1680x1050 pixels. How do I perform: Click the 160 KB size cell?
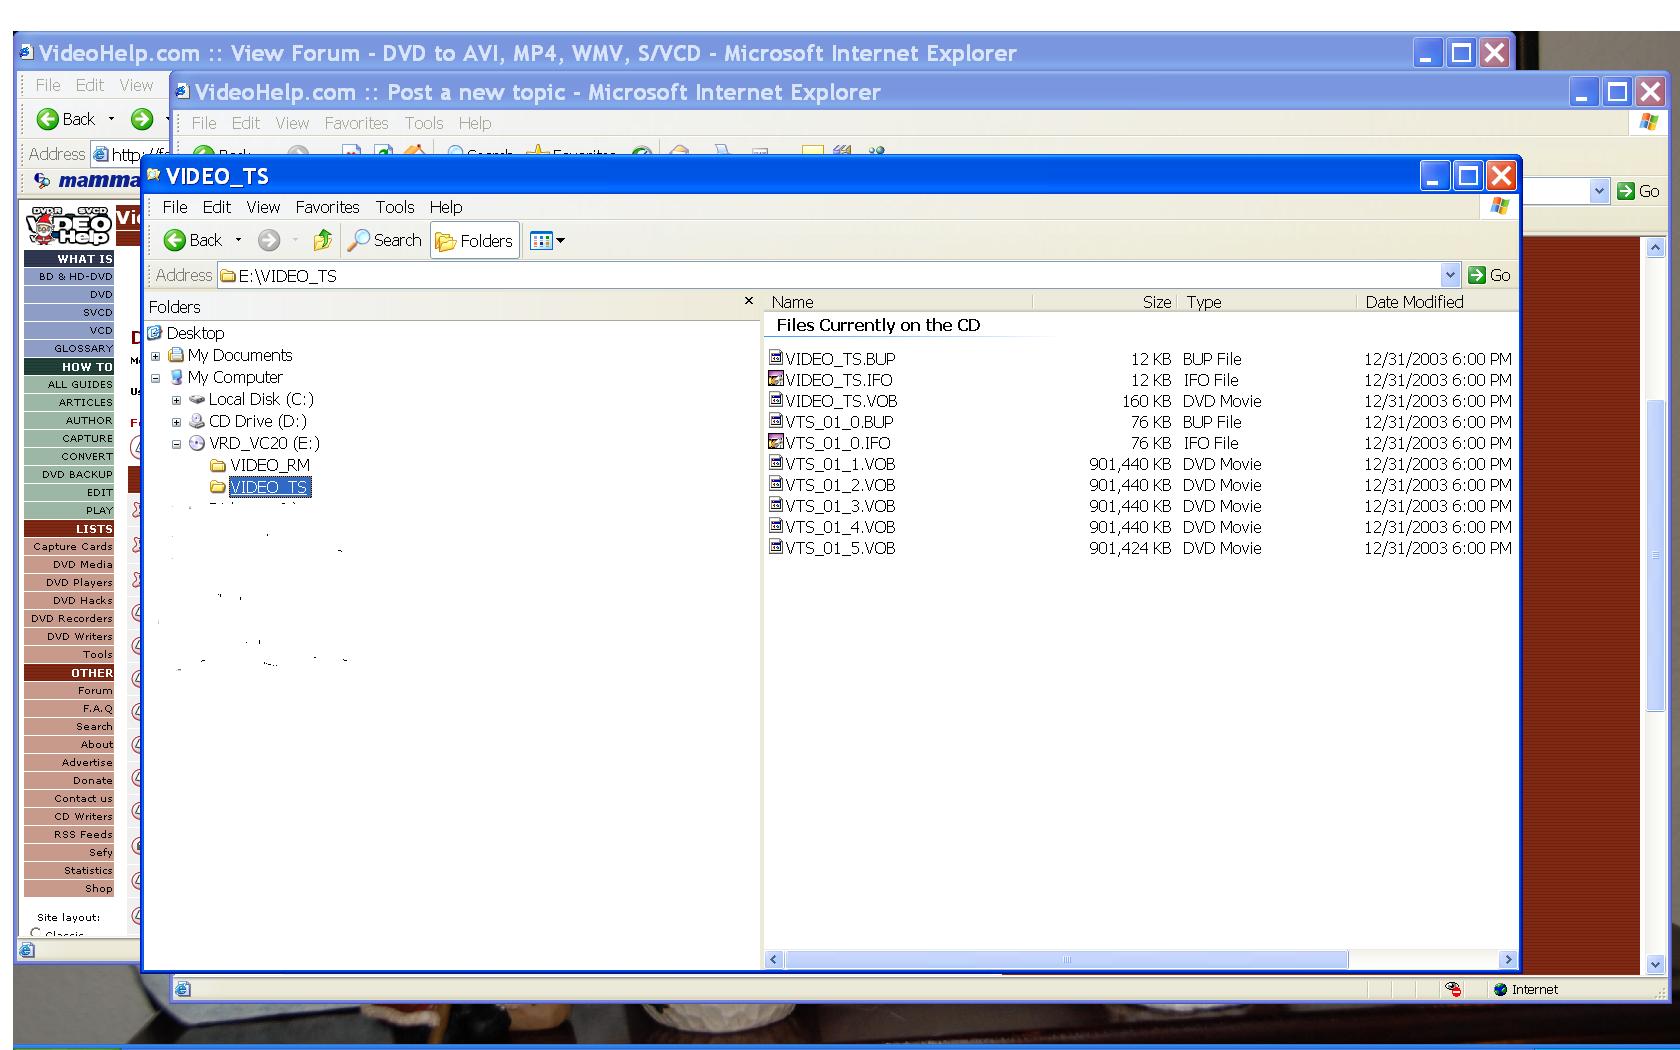(x=1146, y=401)
